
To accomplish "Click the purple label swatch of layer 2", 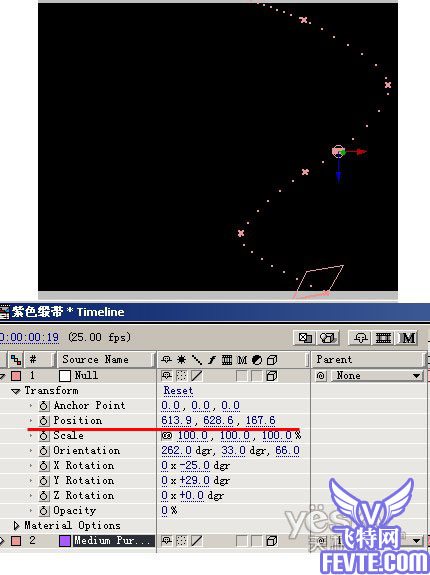I will (x=65, y=541).
